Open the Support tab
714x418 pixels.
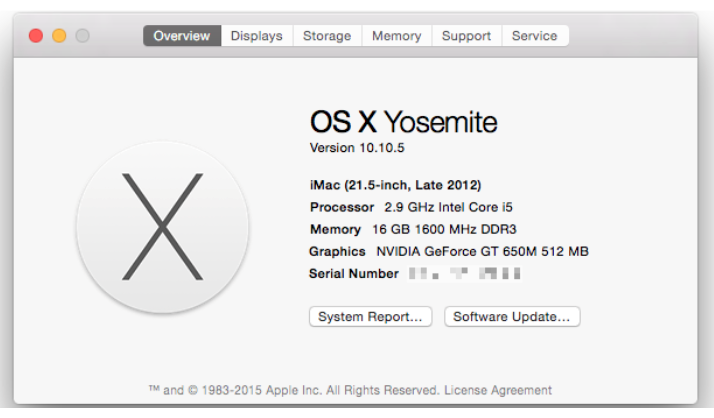[x=466, y=36]
